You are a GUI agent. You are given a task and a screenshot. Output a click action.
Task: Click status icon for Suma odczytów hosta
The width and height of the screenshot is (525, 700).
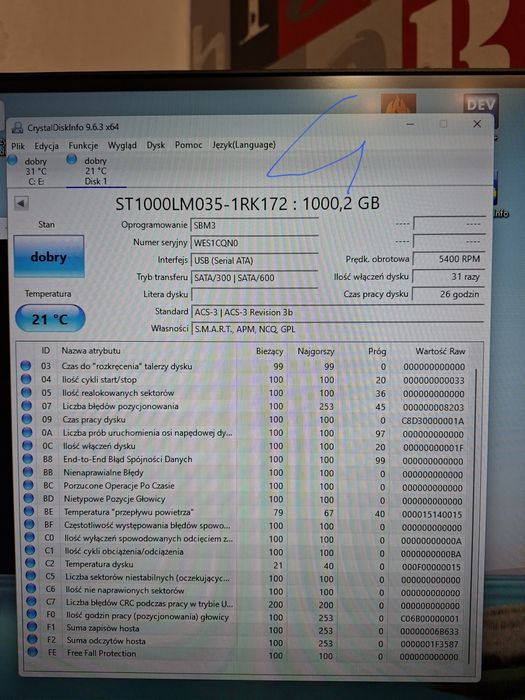[32, 640]
